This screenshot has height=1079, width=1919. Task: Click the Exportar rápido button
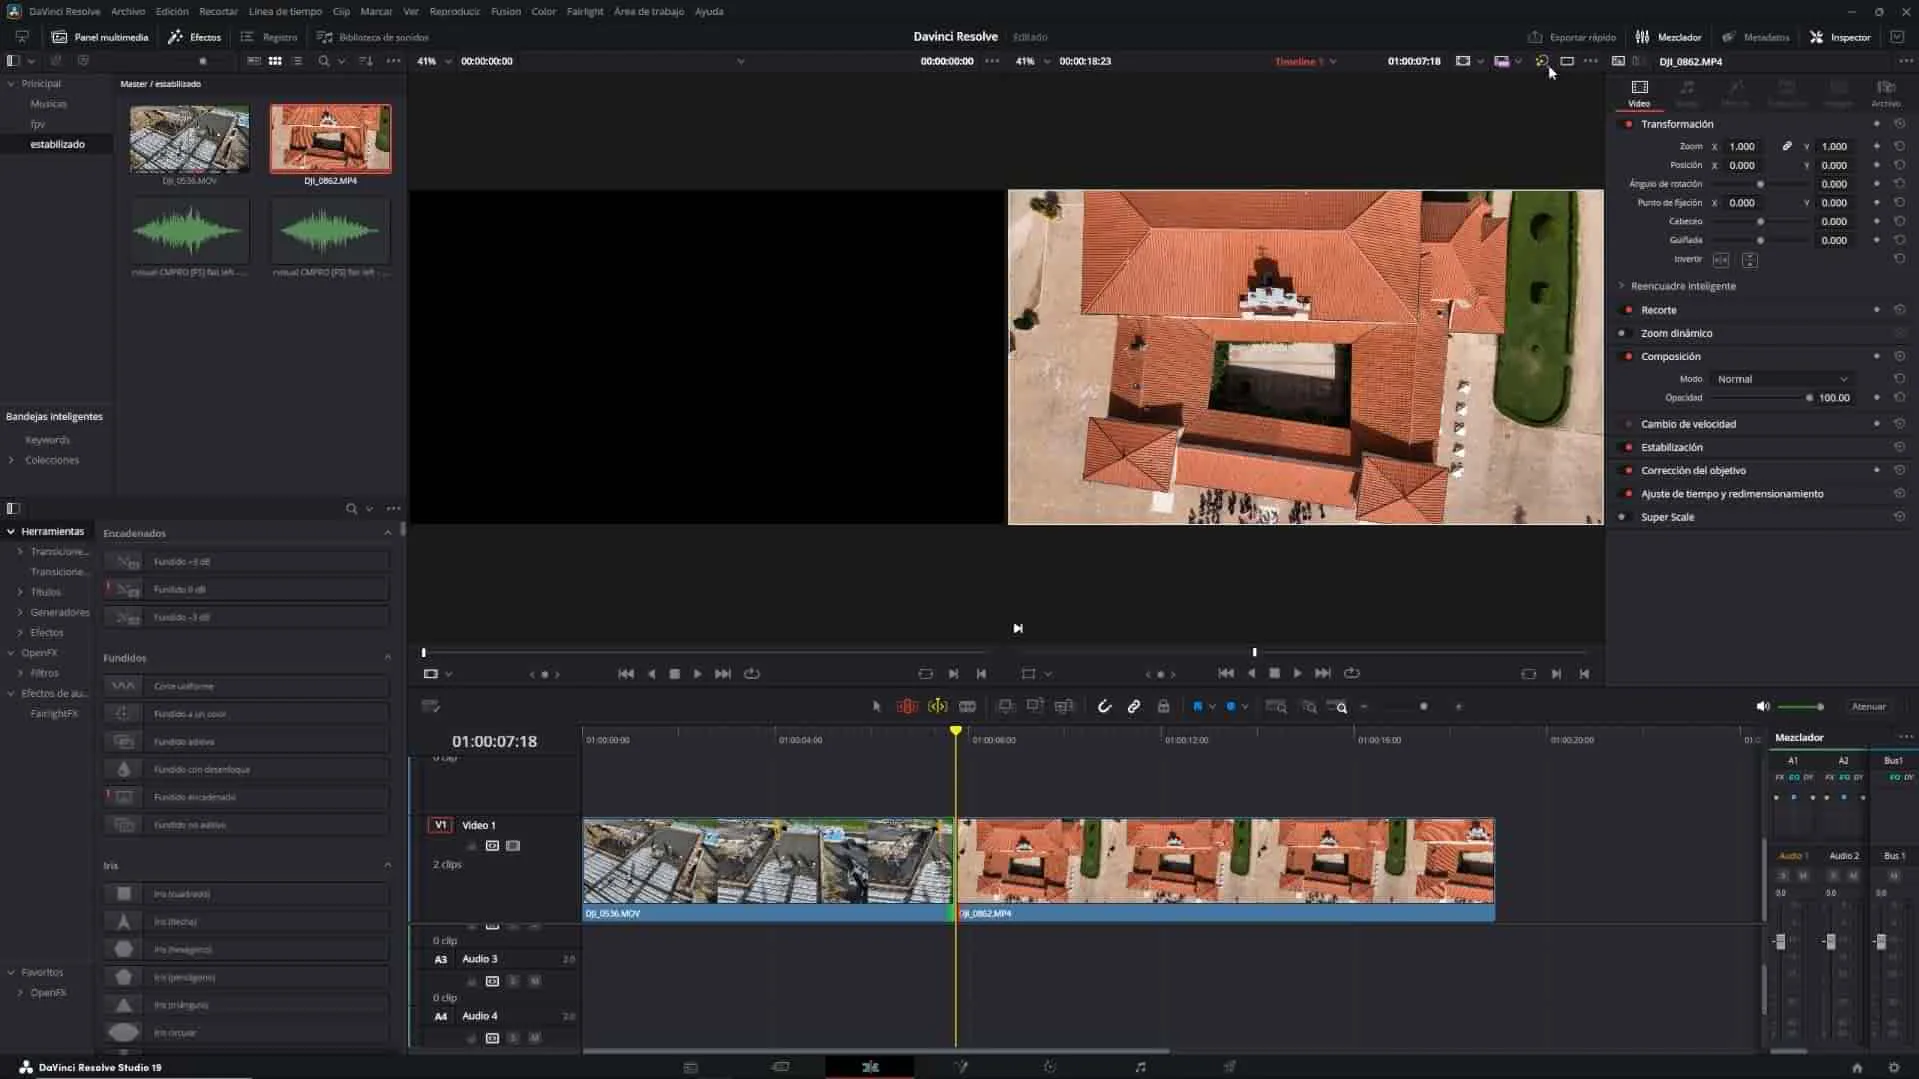click(x=1572, y=37)
